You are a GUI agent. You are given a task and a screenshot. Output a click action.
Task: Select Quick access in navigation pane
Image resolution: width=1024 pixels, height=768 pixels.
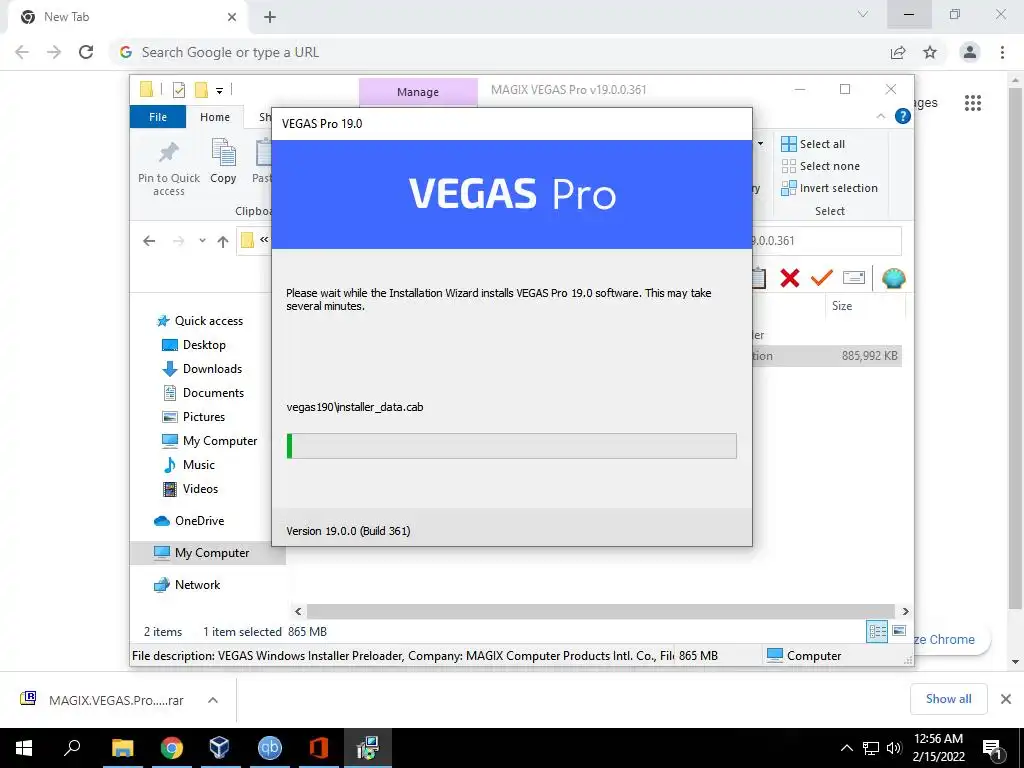click(x=200, y=321)
